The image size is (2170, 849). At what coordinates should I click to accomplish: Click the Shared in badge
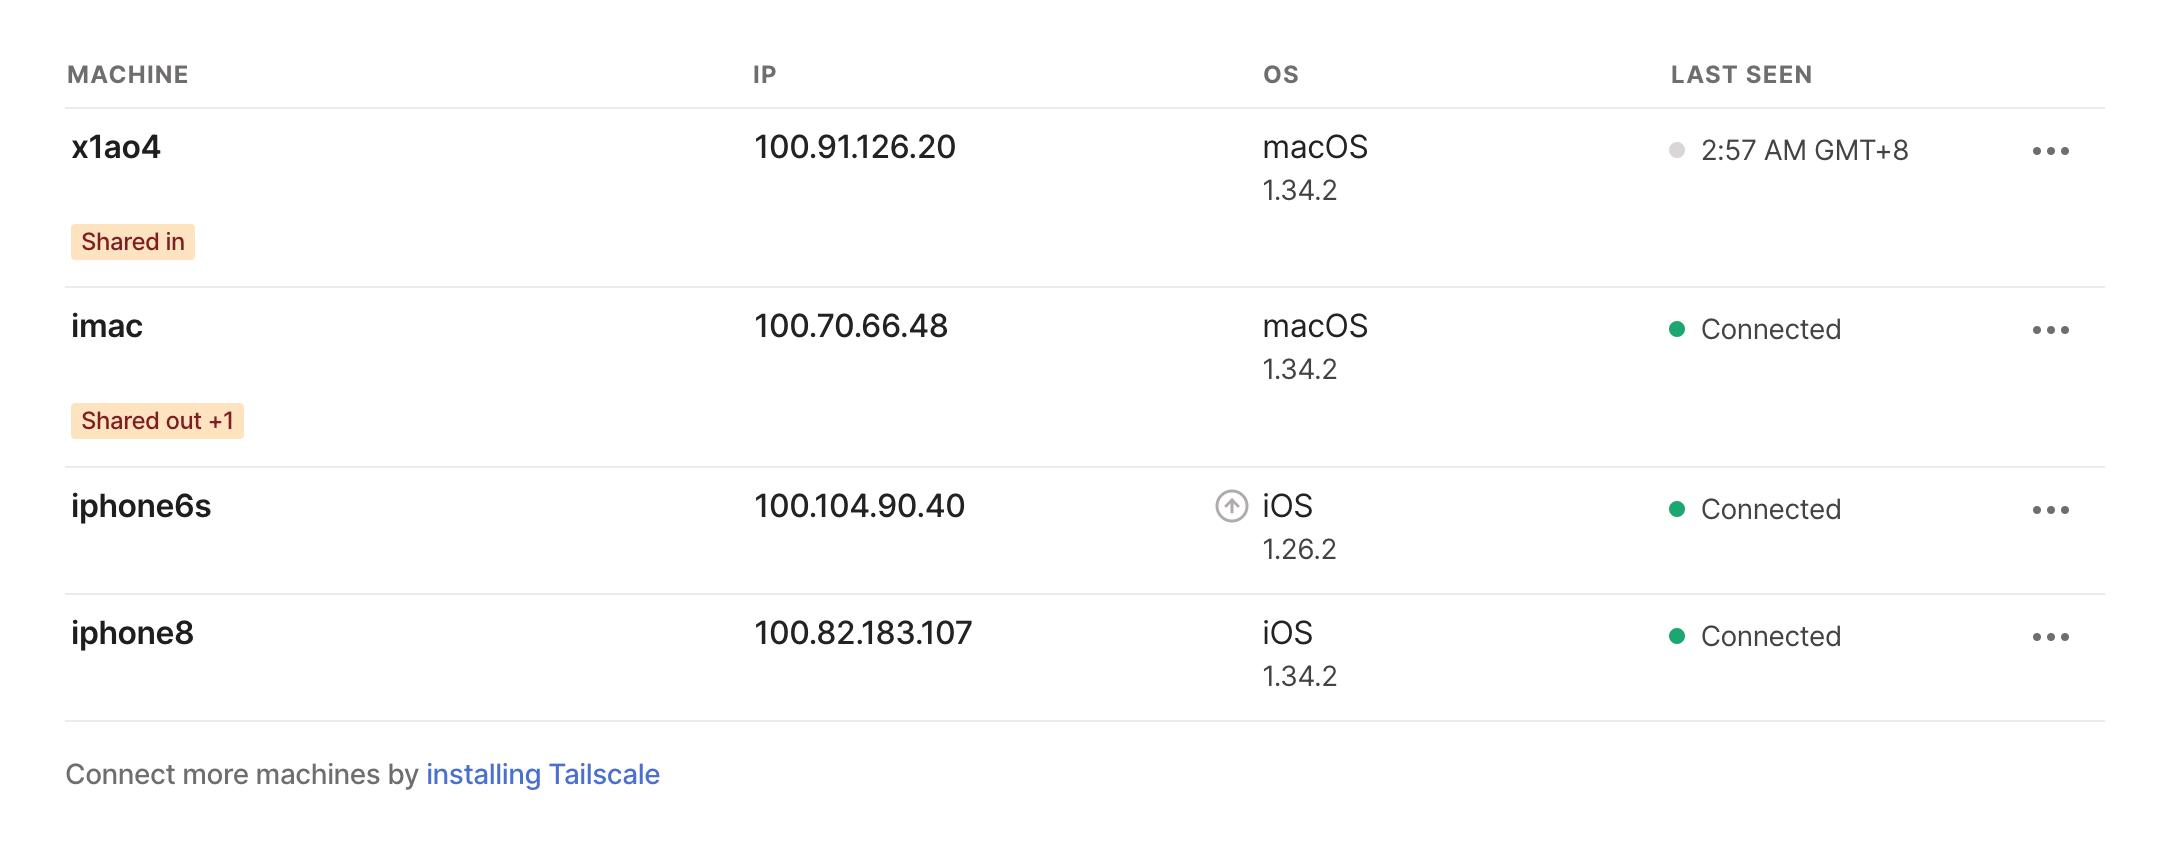point(133,242)
